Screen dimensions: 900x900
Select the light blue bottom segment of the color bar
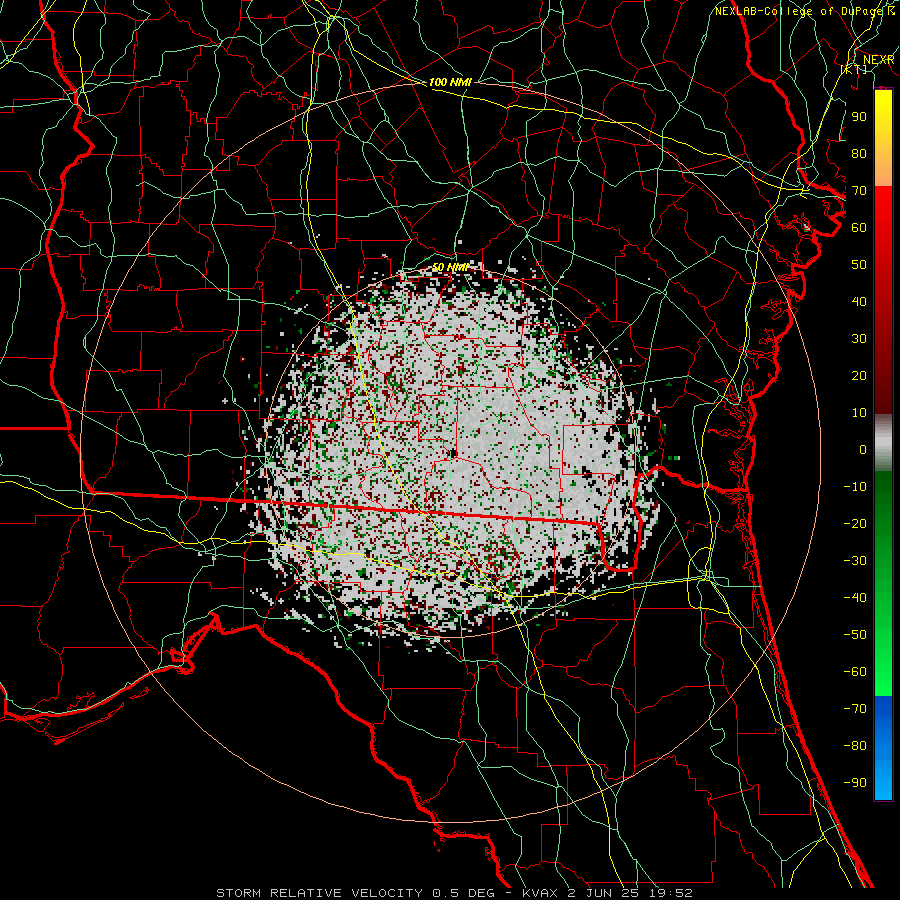[883, 778]
